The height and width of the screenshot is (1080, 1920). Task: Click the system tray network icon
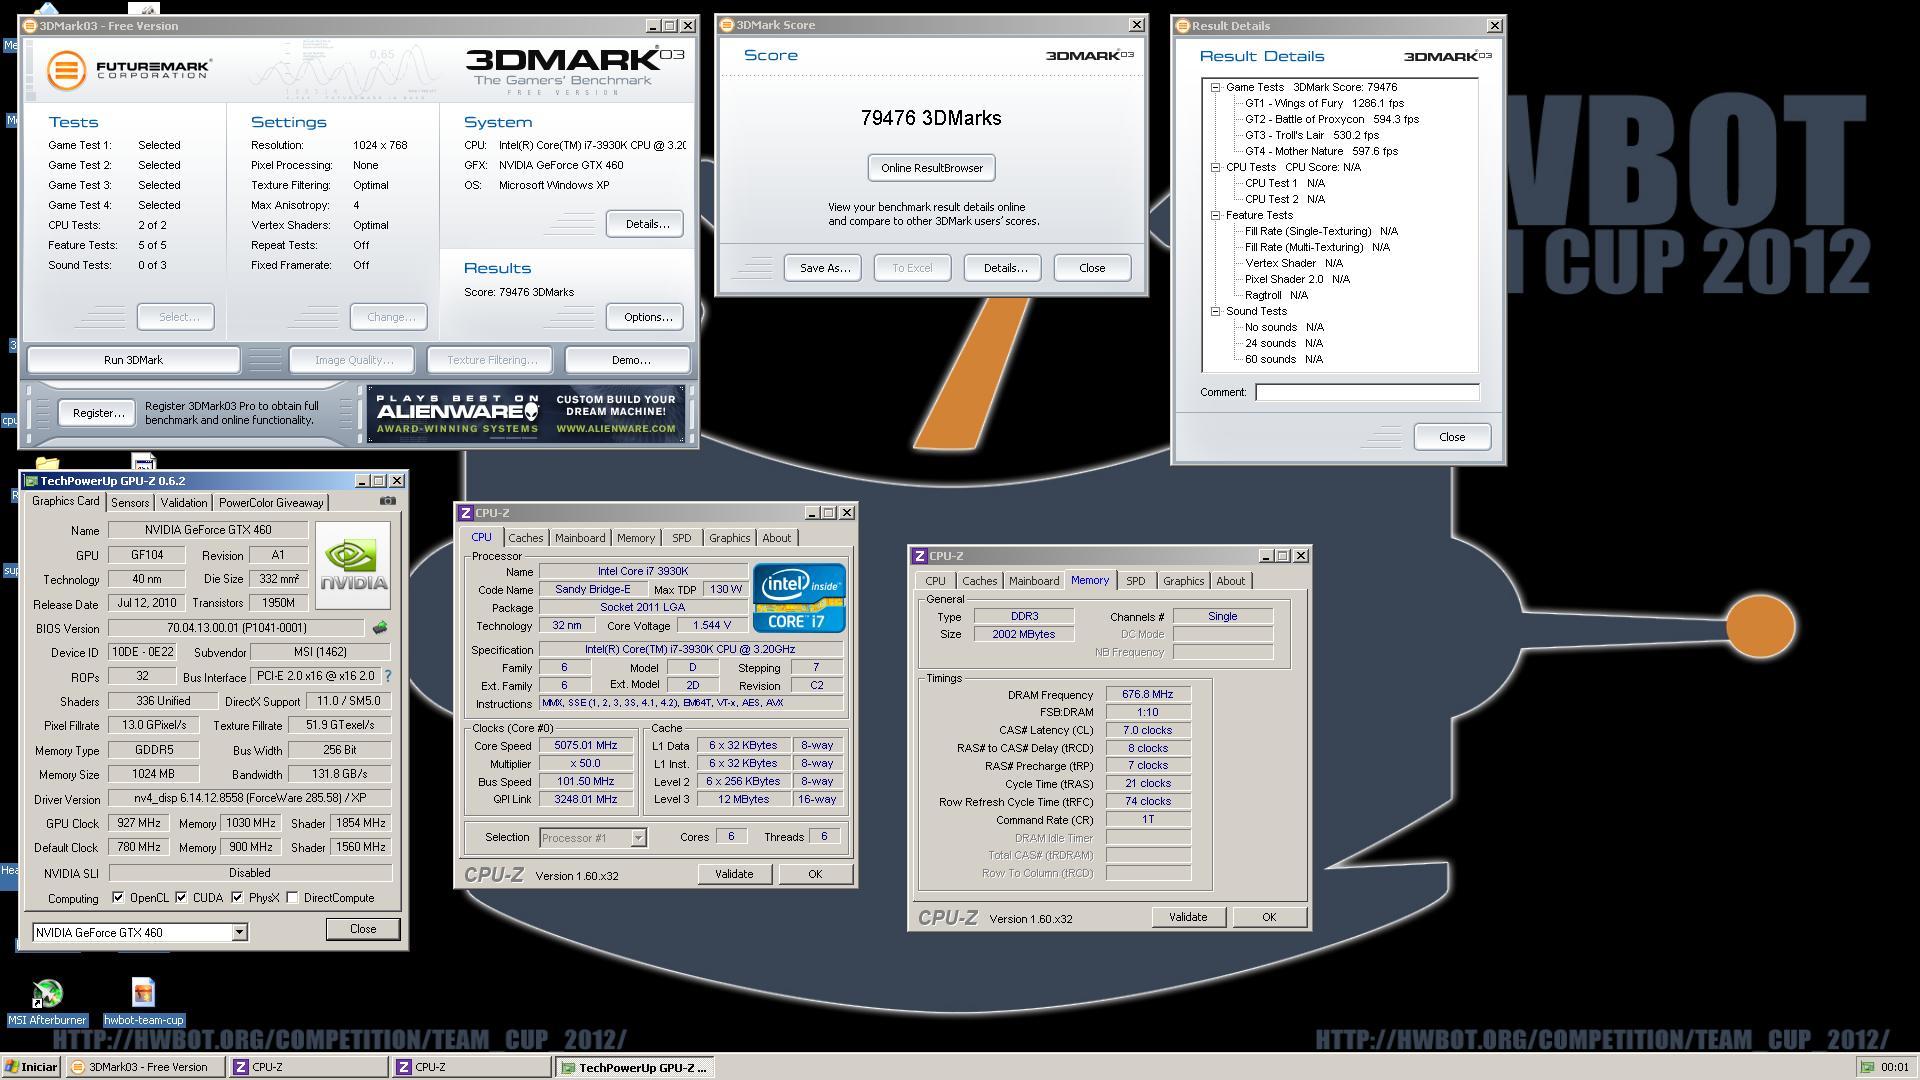pyautogui.click(x=1866, y=1067)
